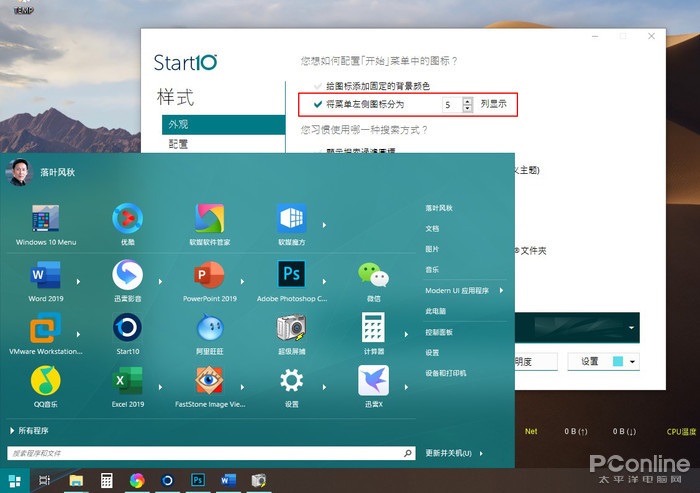Decrease column count stepper down arrow

coord(467,109)
